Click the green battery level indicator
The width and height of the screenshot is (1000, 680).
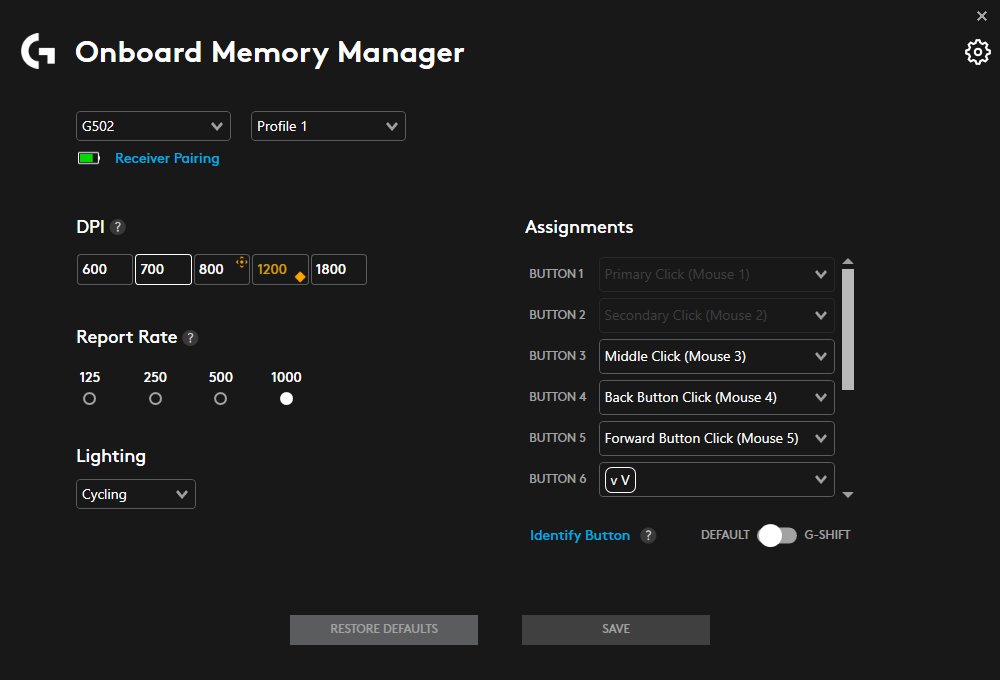[x=88, y=158]
